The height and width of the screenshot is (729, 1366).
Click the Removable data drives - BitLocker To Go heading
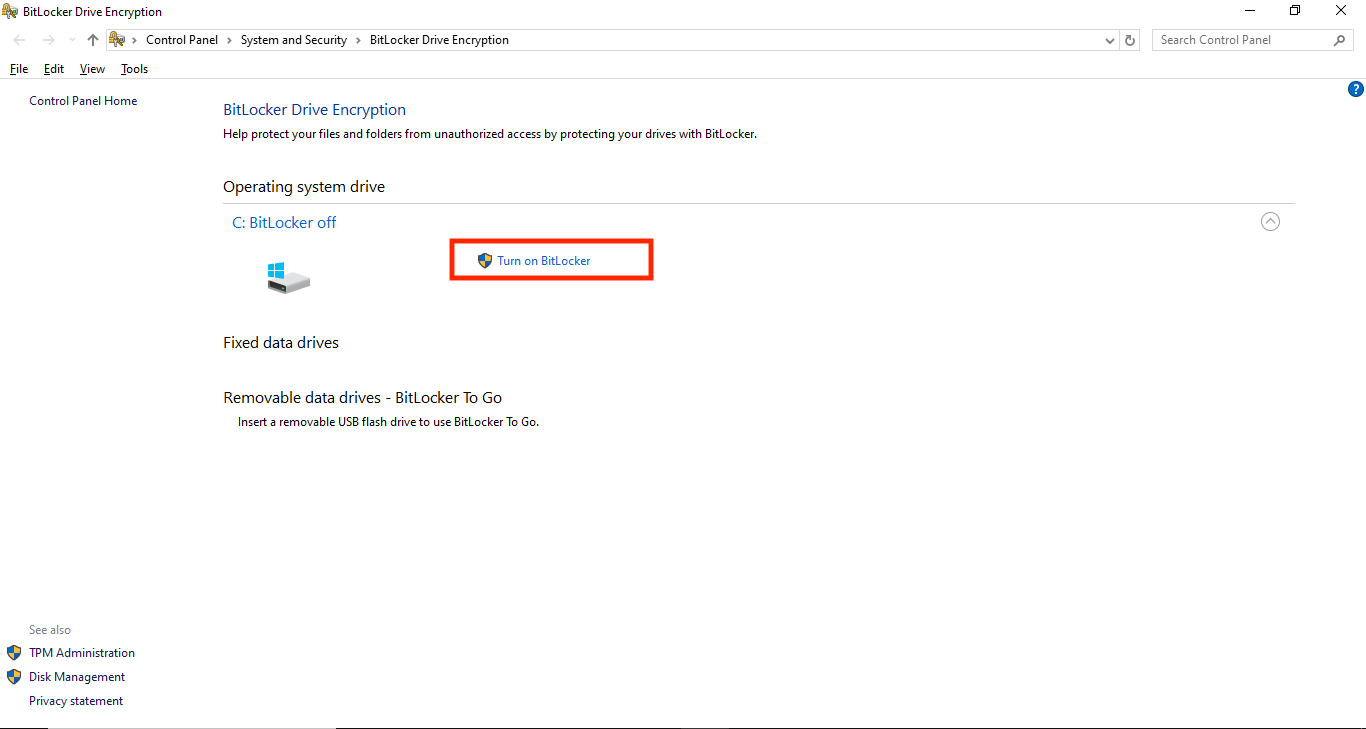pos(363,398)
